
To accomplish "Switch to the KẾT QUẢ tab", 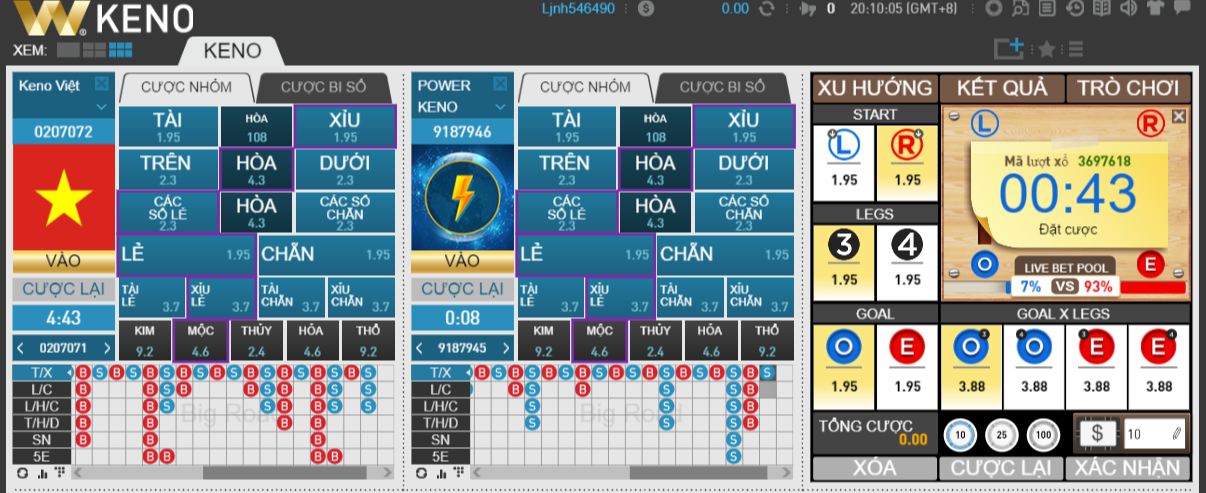I will pyautogui.click(x=1002, y=88).
